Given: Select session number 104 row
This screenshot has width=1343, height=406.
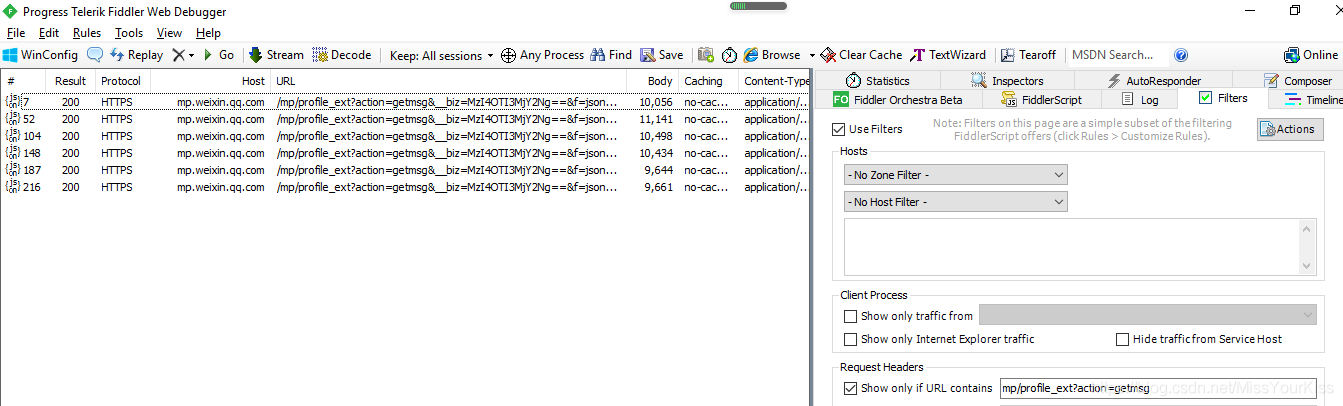Looking at the screenshot, I should [x=404, y=136].
